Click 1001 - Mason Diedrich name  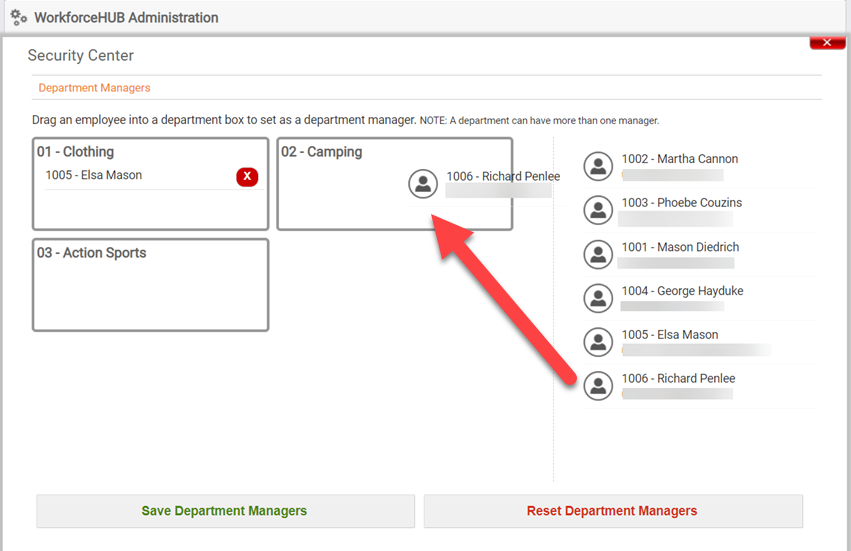coord(680,247)
